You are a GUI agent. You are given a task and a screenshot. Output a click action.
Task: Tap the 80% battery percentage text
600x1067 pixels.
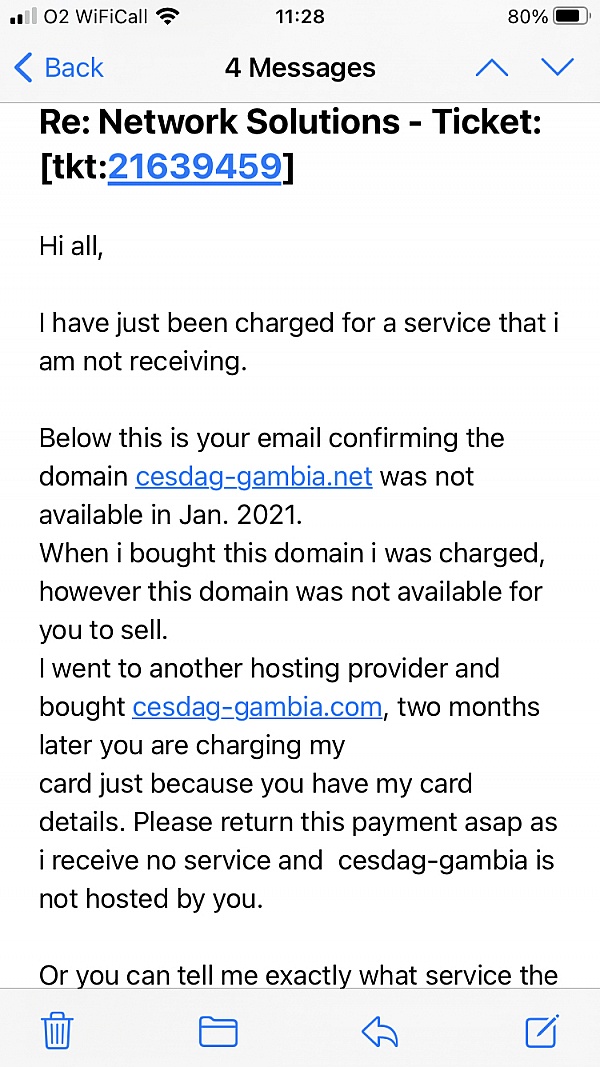(527, 17)
